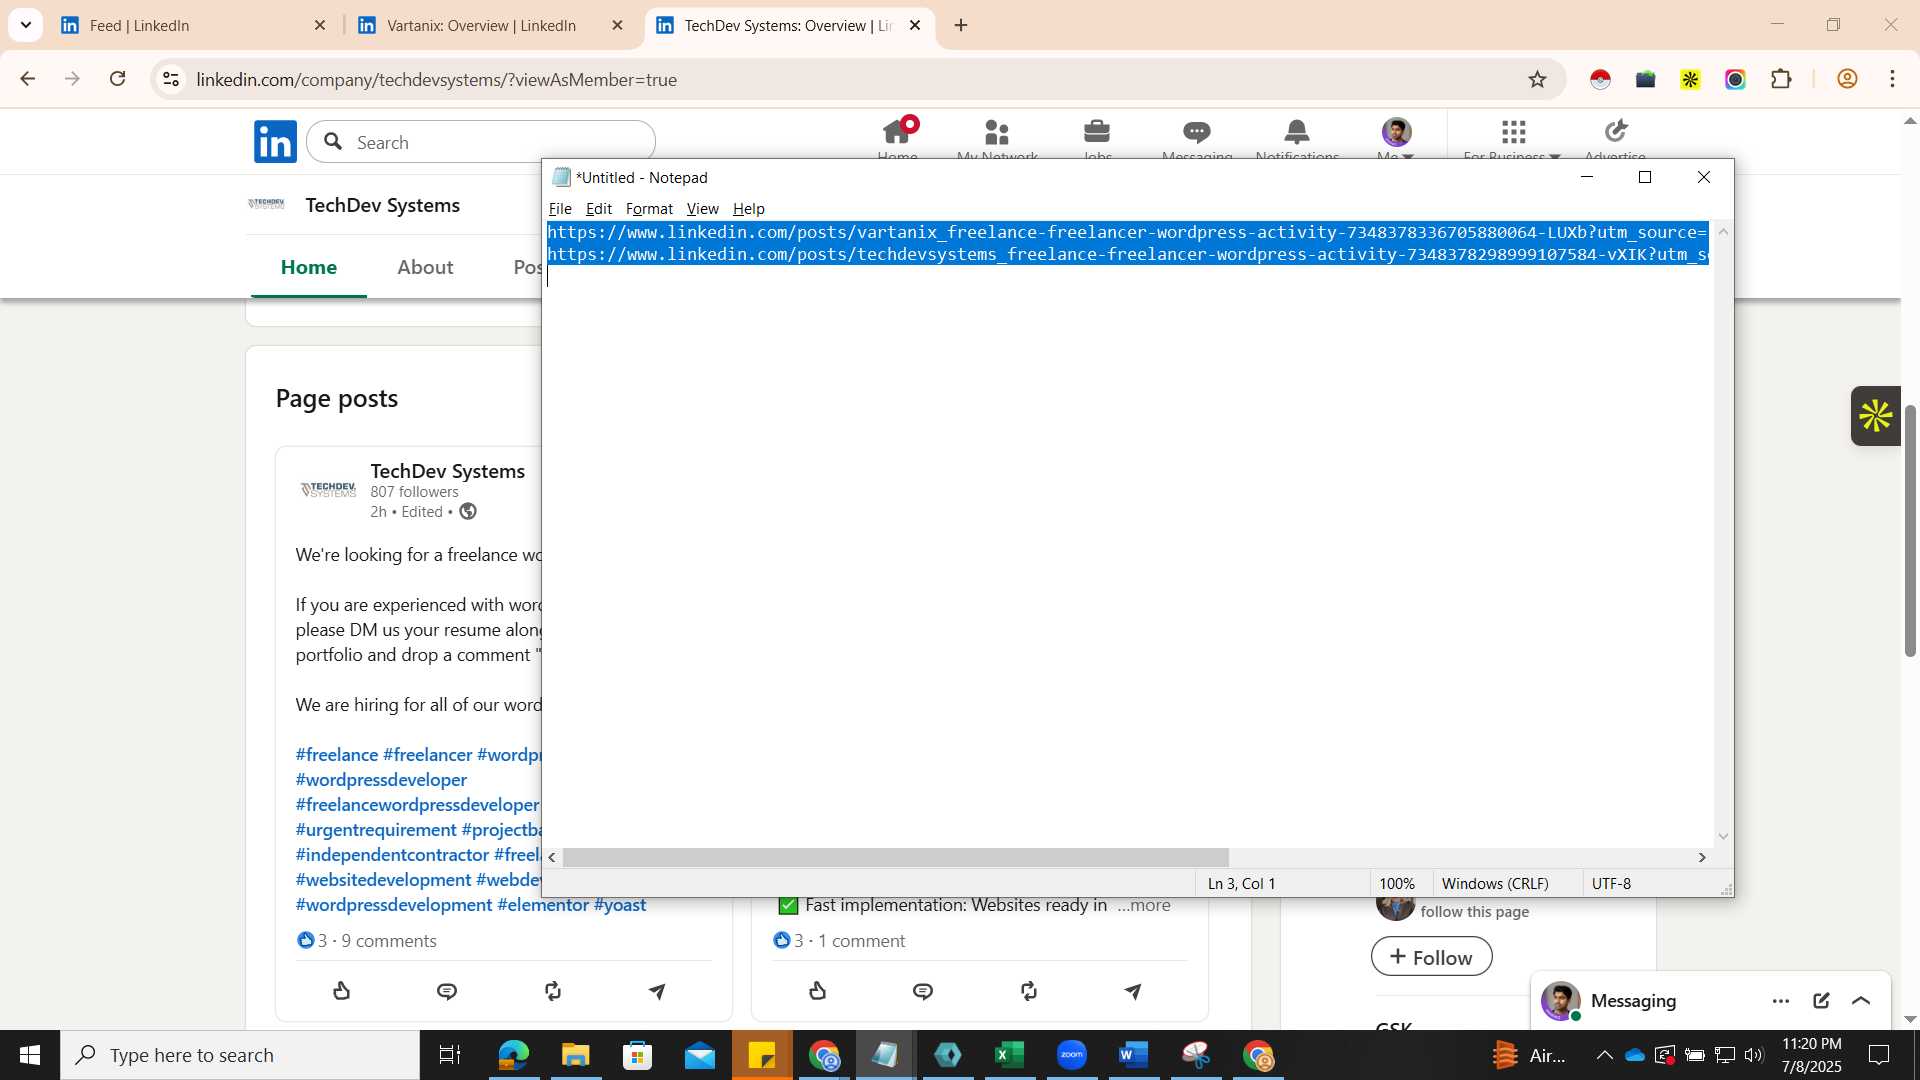Open Messaging panel three-dot options
Screen dimensions: 1920x1080
coord(1781,1001)
